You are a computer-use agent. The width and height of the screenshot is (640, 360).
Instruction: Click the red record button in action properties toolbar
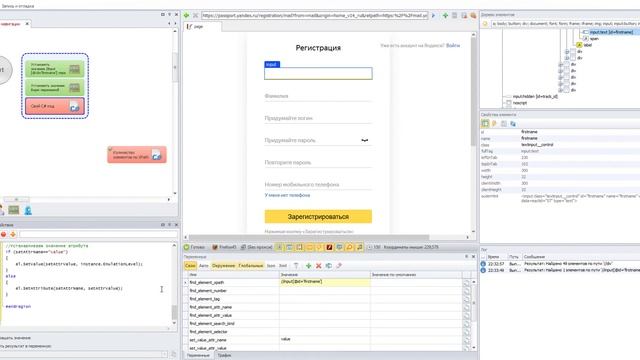point(4,234)
